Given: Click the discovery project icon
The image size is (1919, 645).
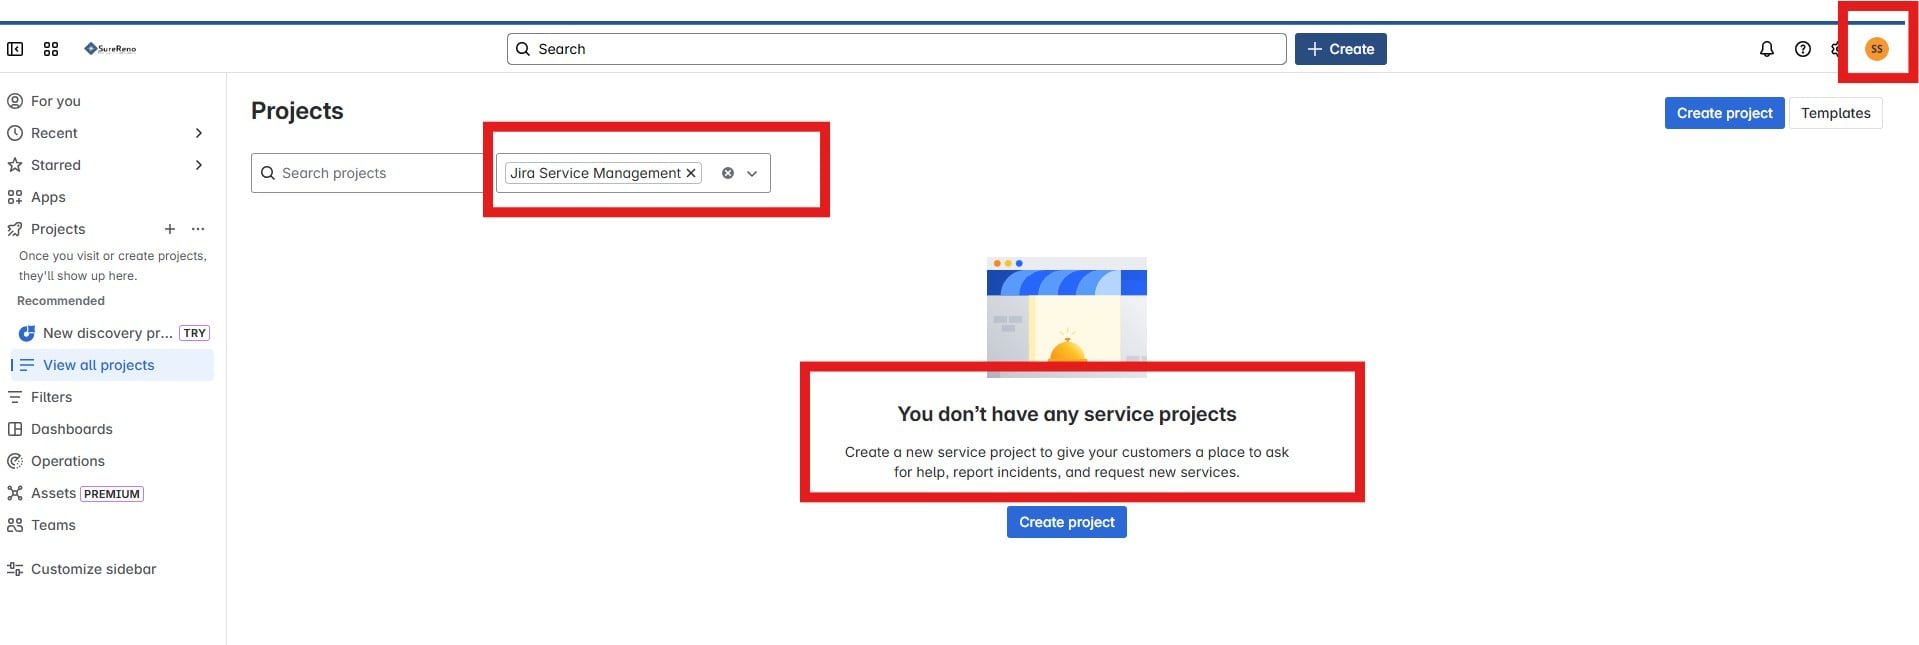Looking at the screenshot, I should [x=27, y=333].
